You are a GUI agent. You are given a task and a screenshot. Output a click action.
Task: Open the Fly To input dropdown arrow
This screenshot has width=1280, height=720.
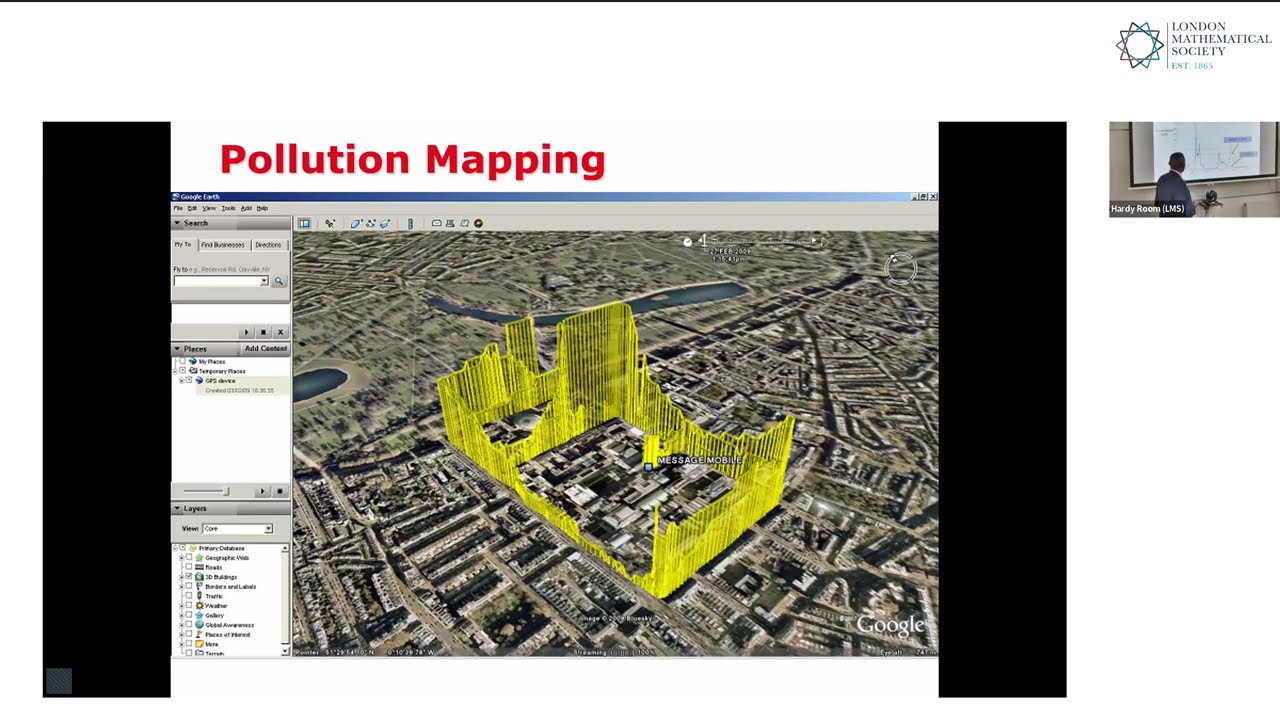tap(264, 281)
